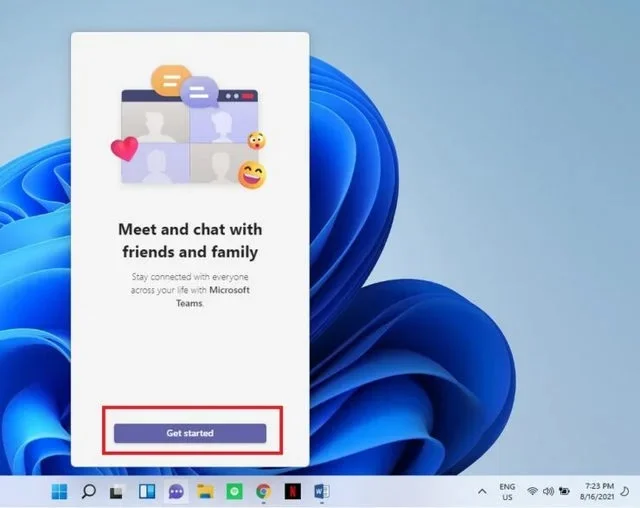Open Google Chrome from taskbar
Image resolution: width=640 pixels, height=508 pixels.
click(264, 491)
